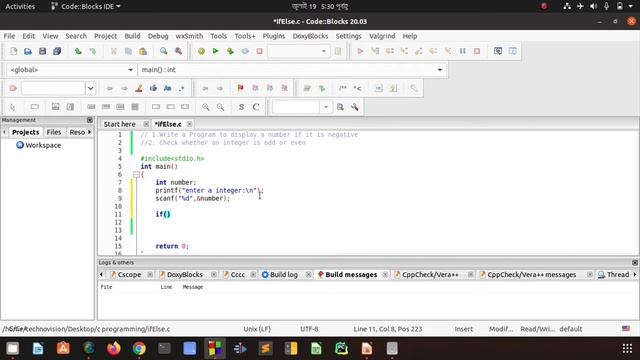Save the current file with the Save icon

(42, 51)
